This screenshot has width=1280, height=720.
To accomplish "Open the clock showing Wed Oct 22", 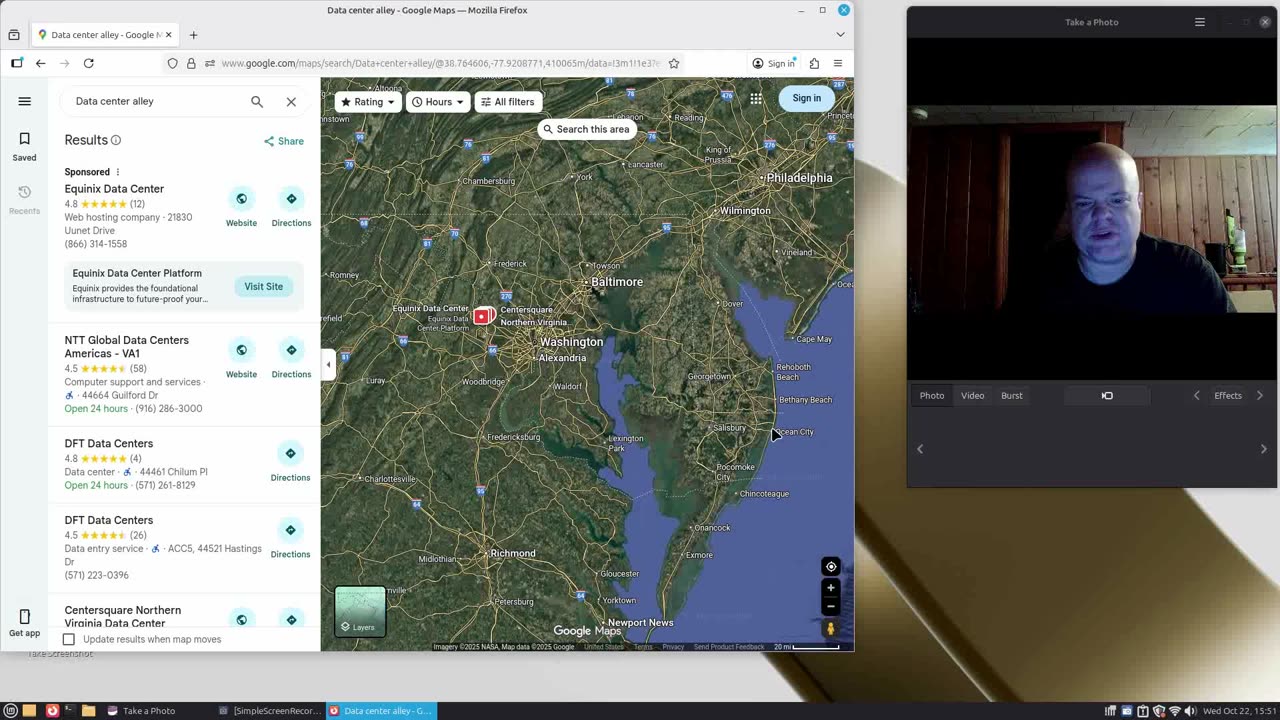I will click(x=1239, y=711).
